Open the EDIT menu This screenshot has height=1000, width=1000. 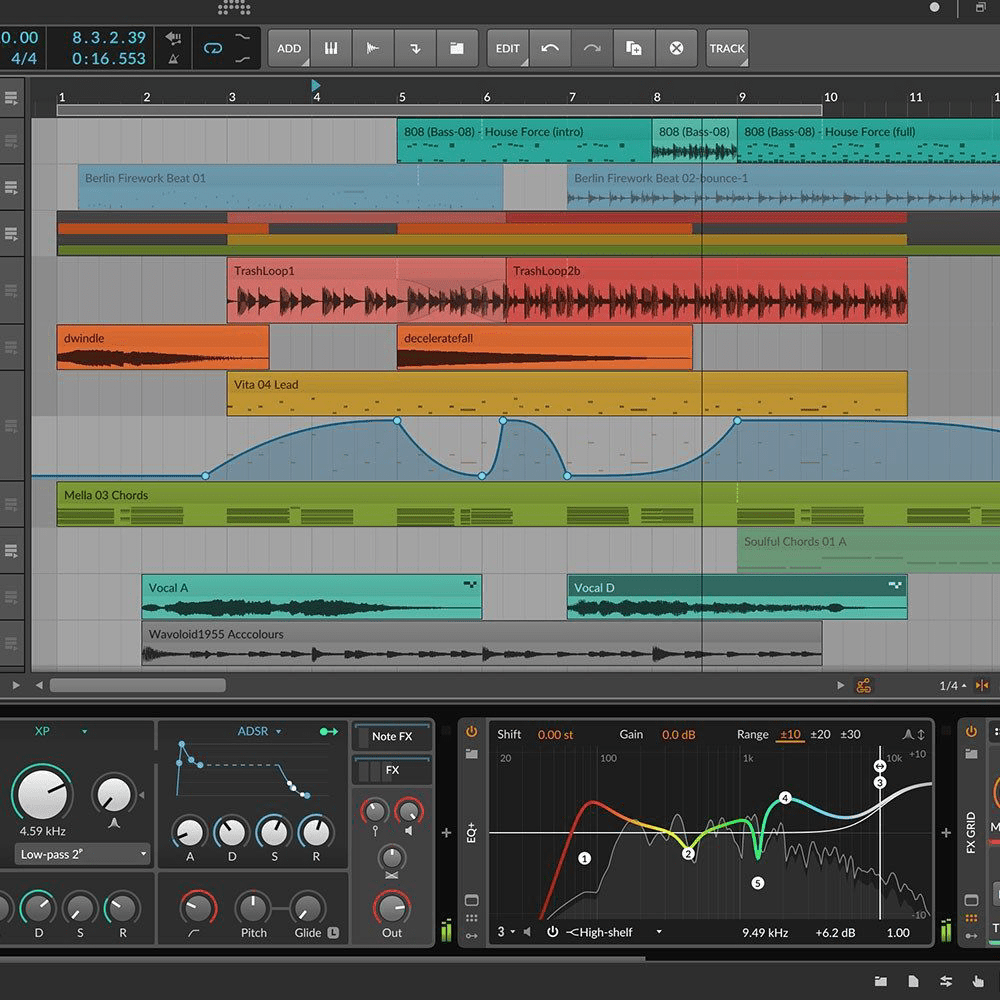507,48
